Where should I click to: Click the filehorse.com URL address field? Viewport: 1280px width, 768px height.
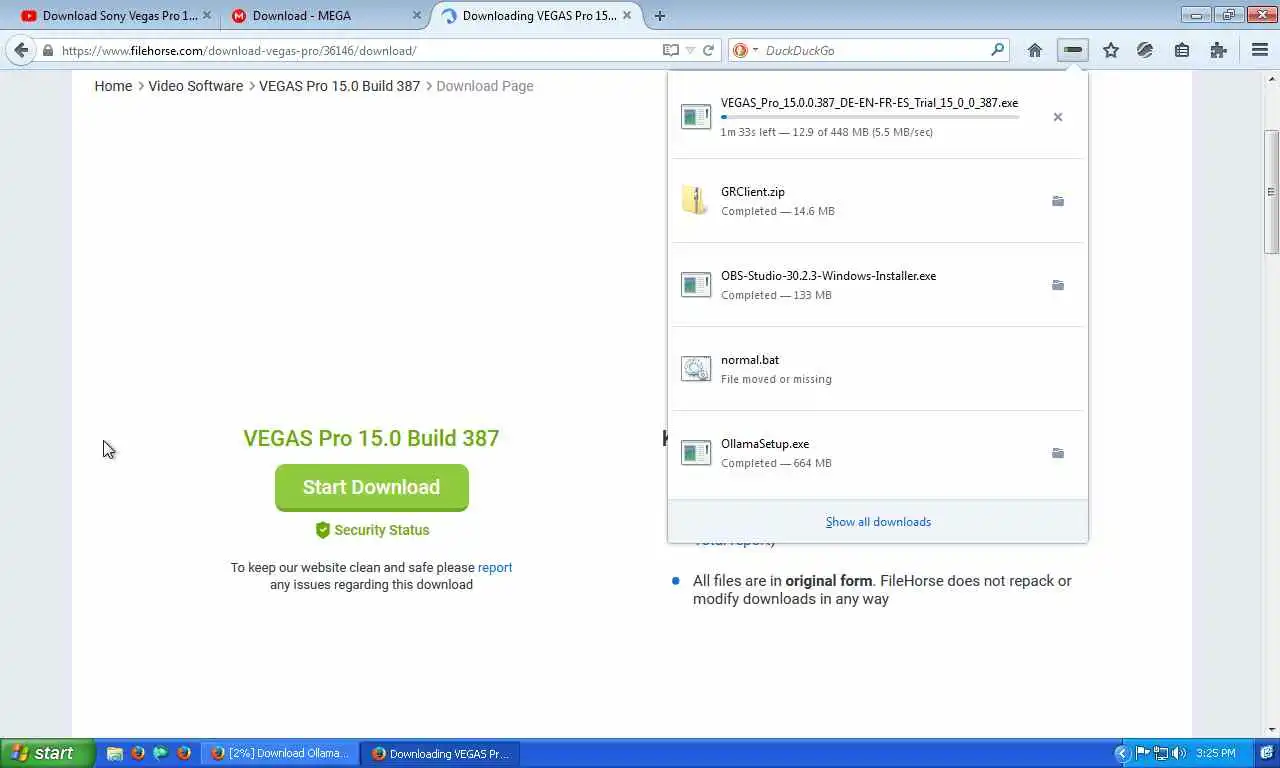pos(358,50)
